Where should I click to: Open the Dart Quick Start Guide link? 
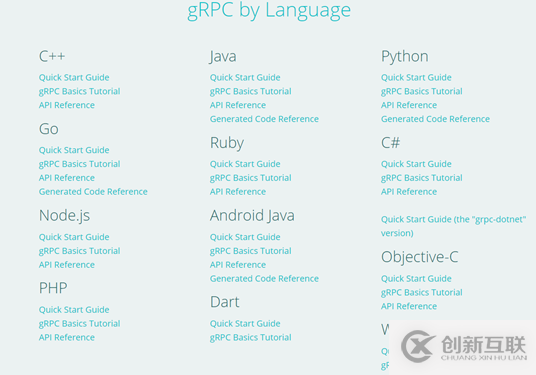pyautogui.click(x=245, y=324)
